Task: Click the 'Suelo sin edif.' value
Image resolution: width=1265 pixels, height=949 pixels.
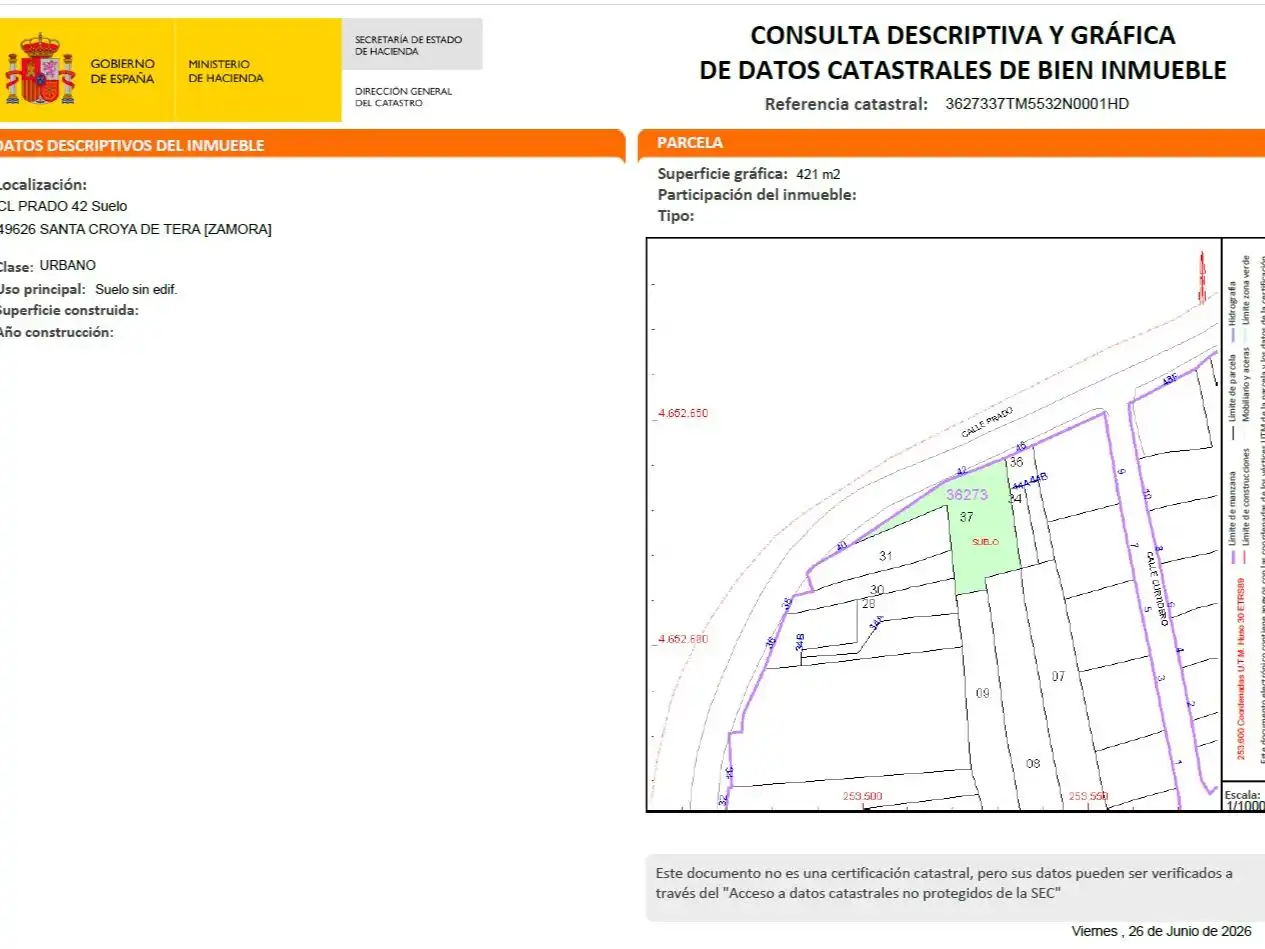Action: 136,289
